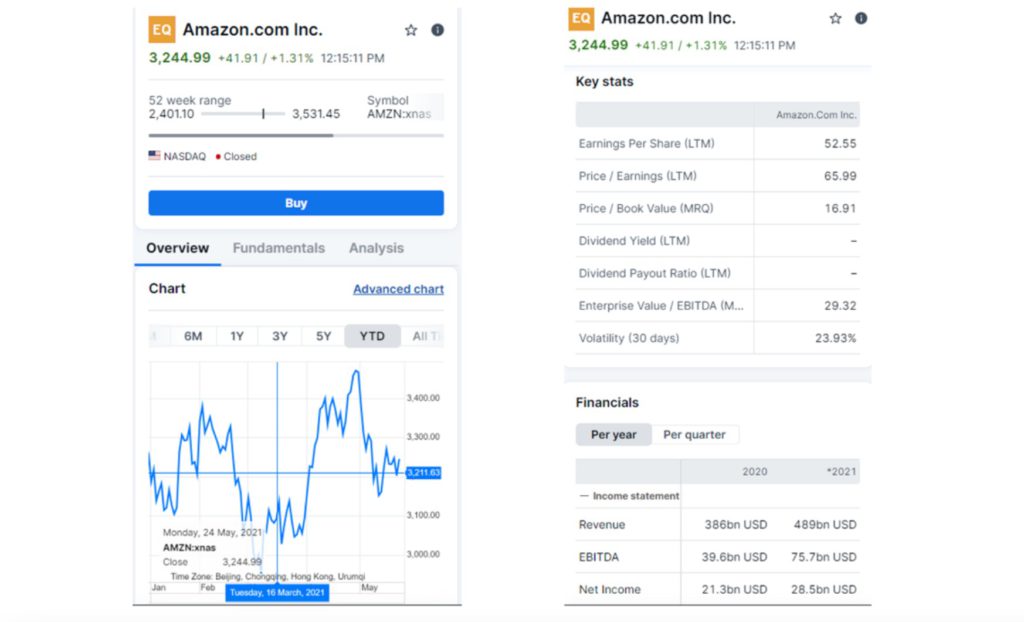The width and height of the screenshot is (1024, 622).
Task: Switch financials to Per quarter
Action: [694, 434]
